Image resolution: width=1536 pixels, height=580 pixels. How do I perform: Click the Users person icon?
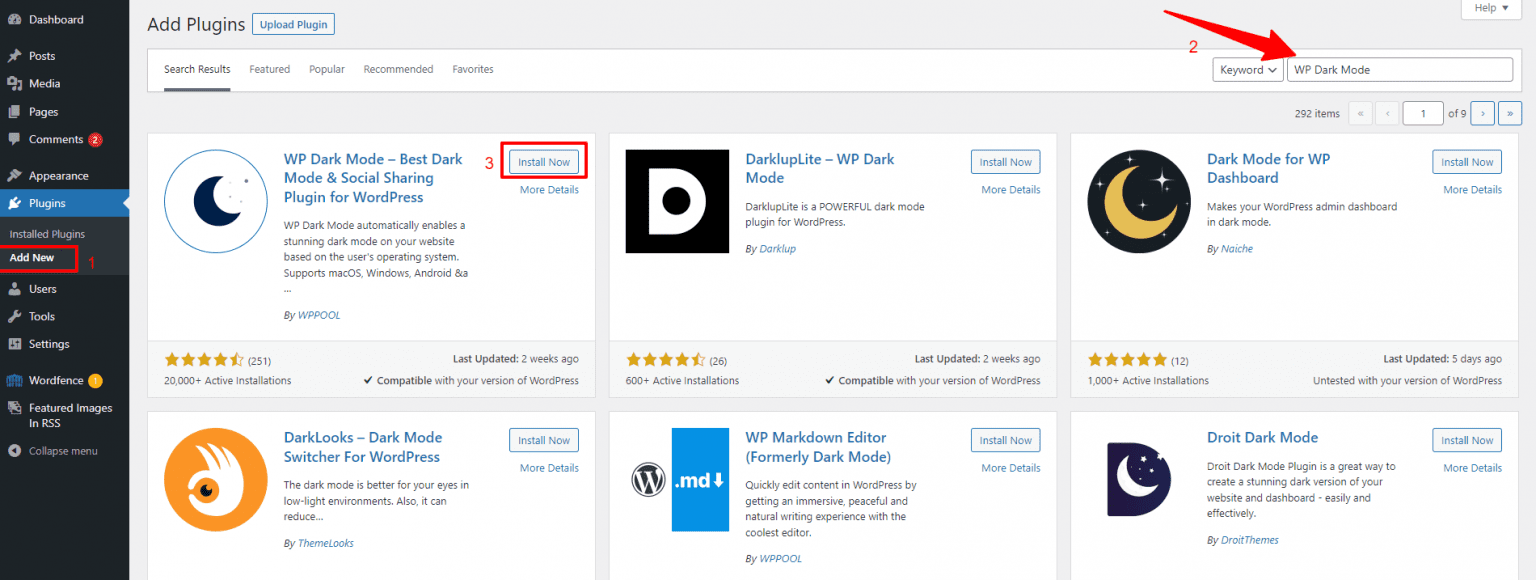[x=14, y=289]
